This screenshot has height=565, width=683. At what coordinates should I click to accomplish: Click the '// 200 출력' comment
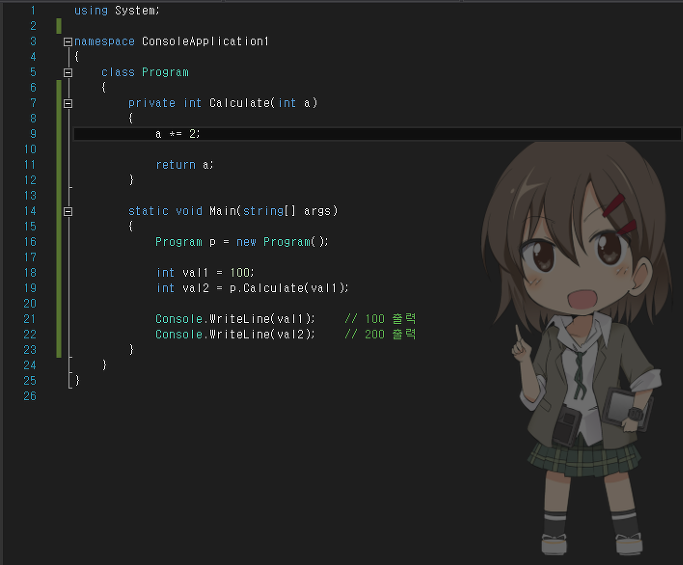tap(380, 334)
